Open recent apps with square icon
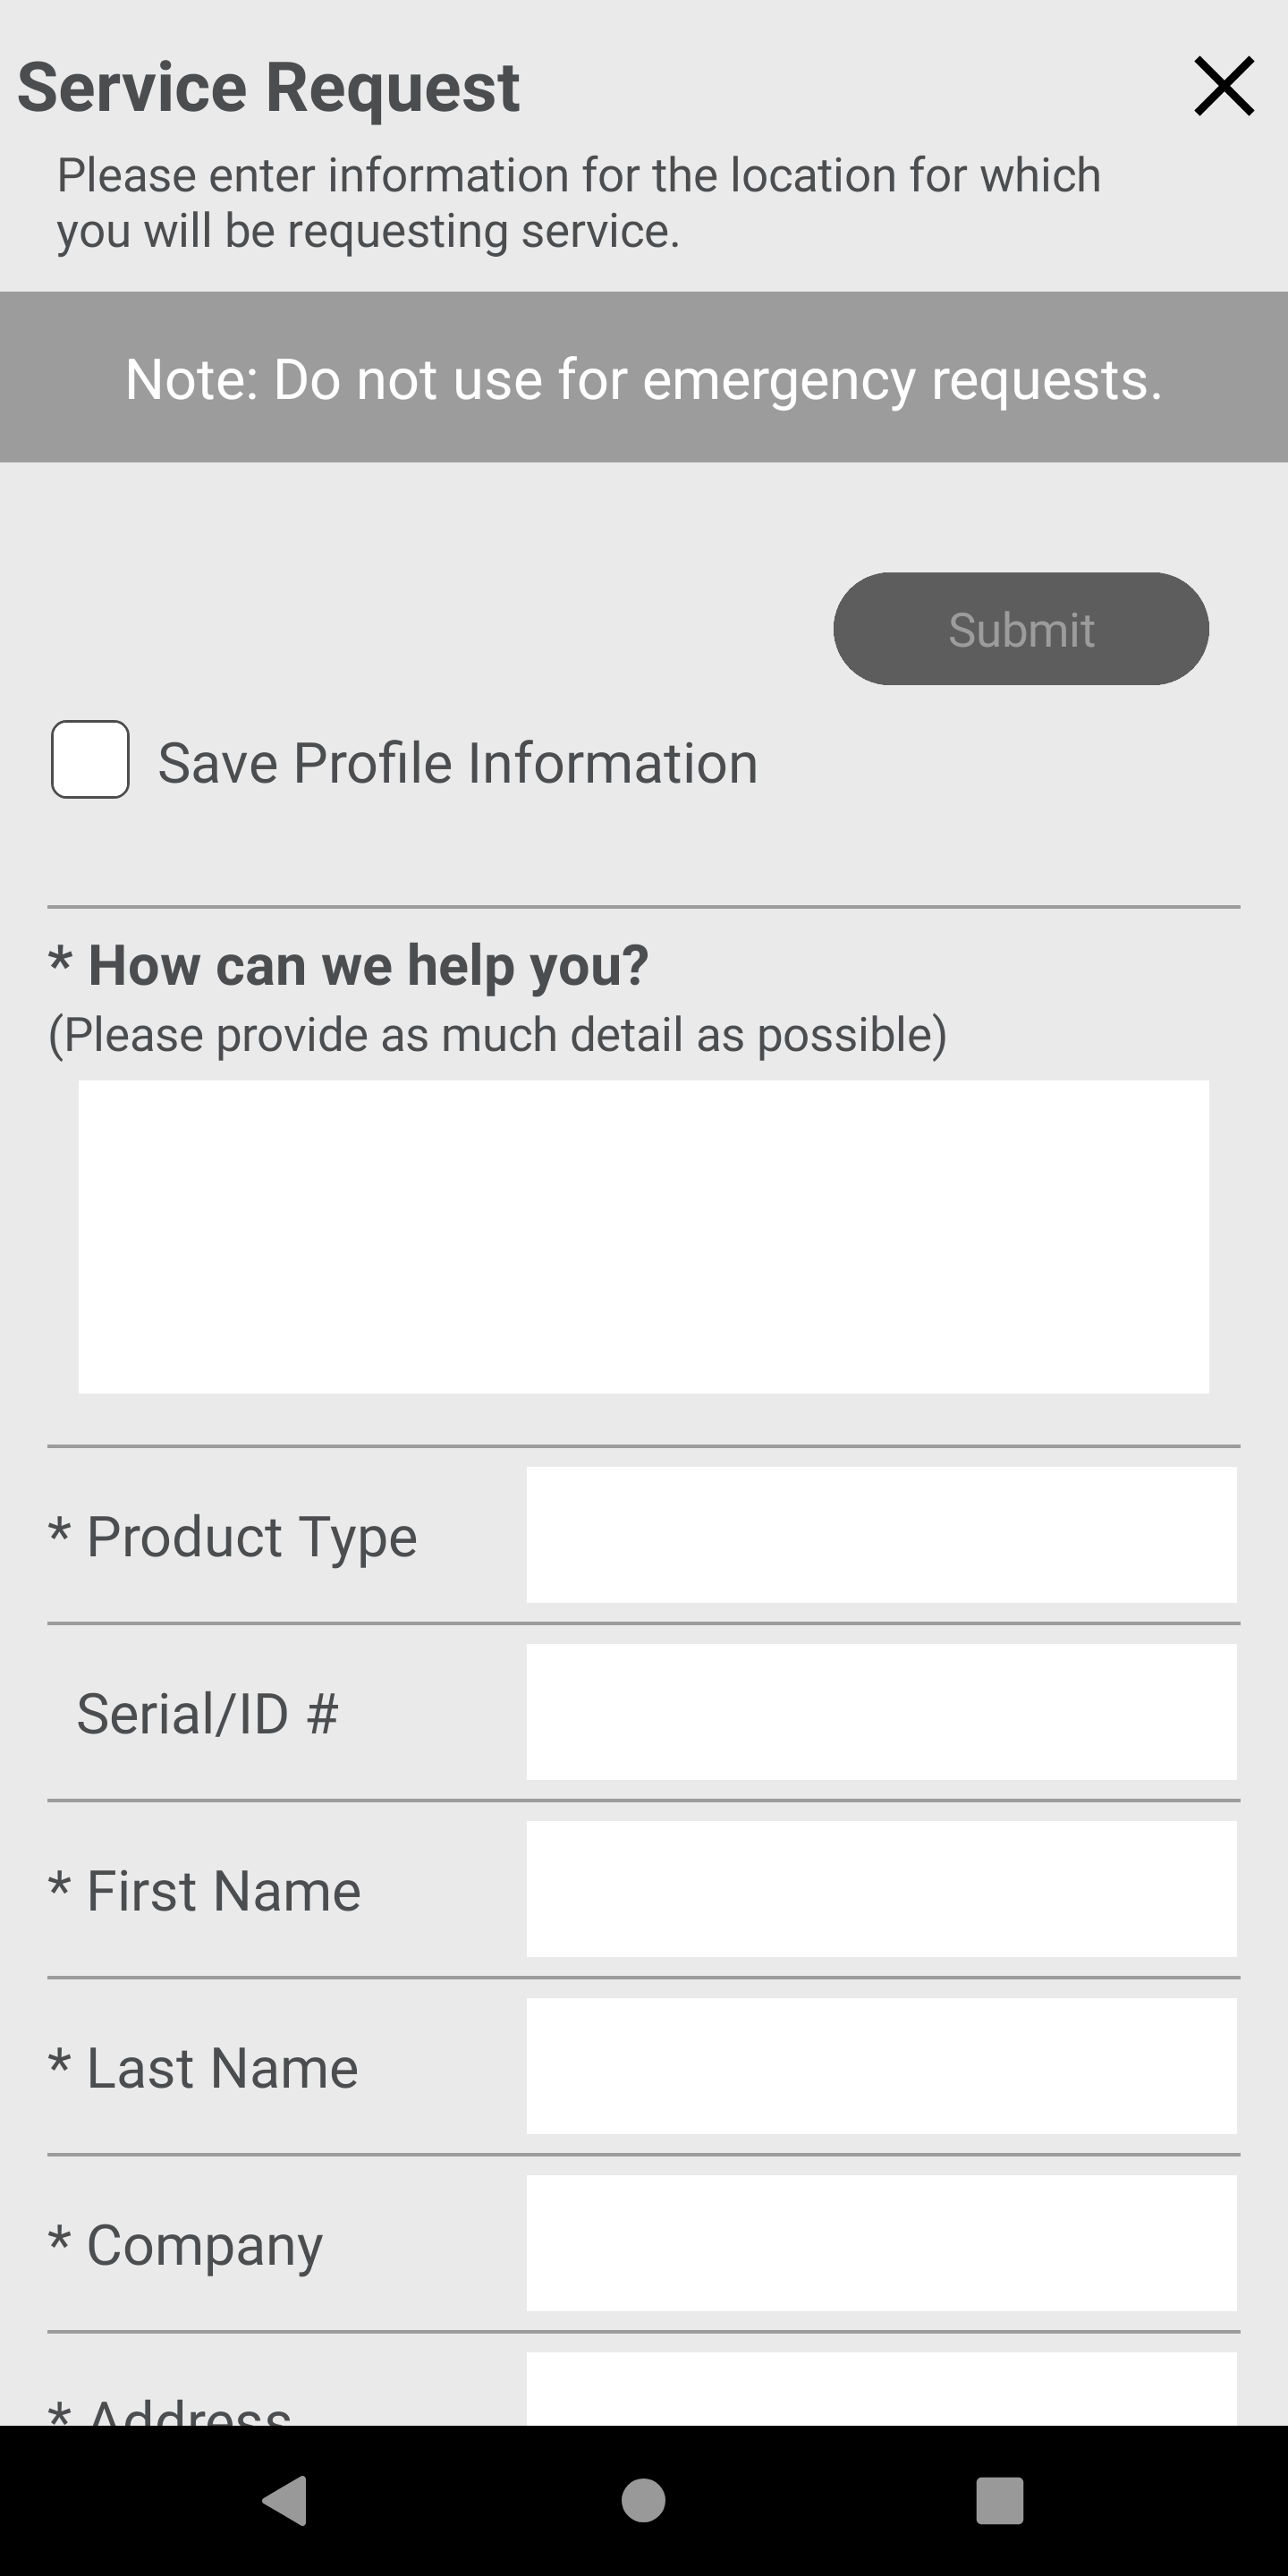 tap(1000, 2500)
